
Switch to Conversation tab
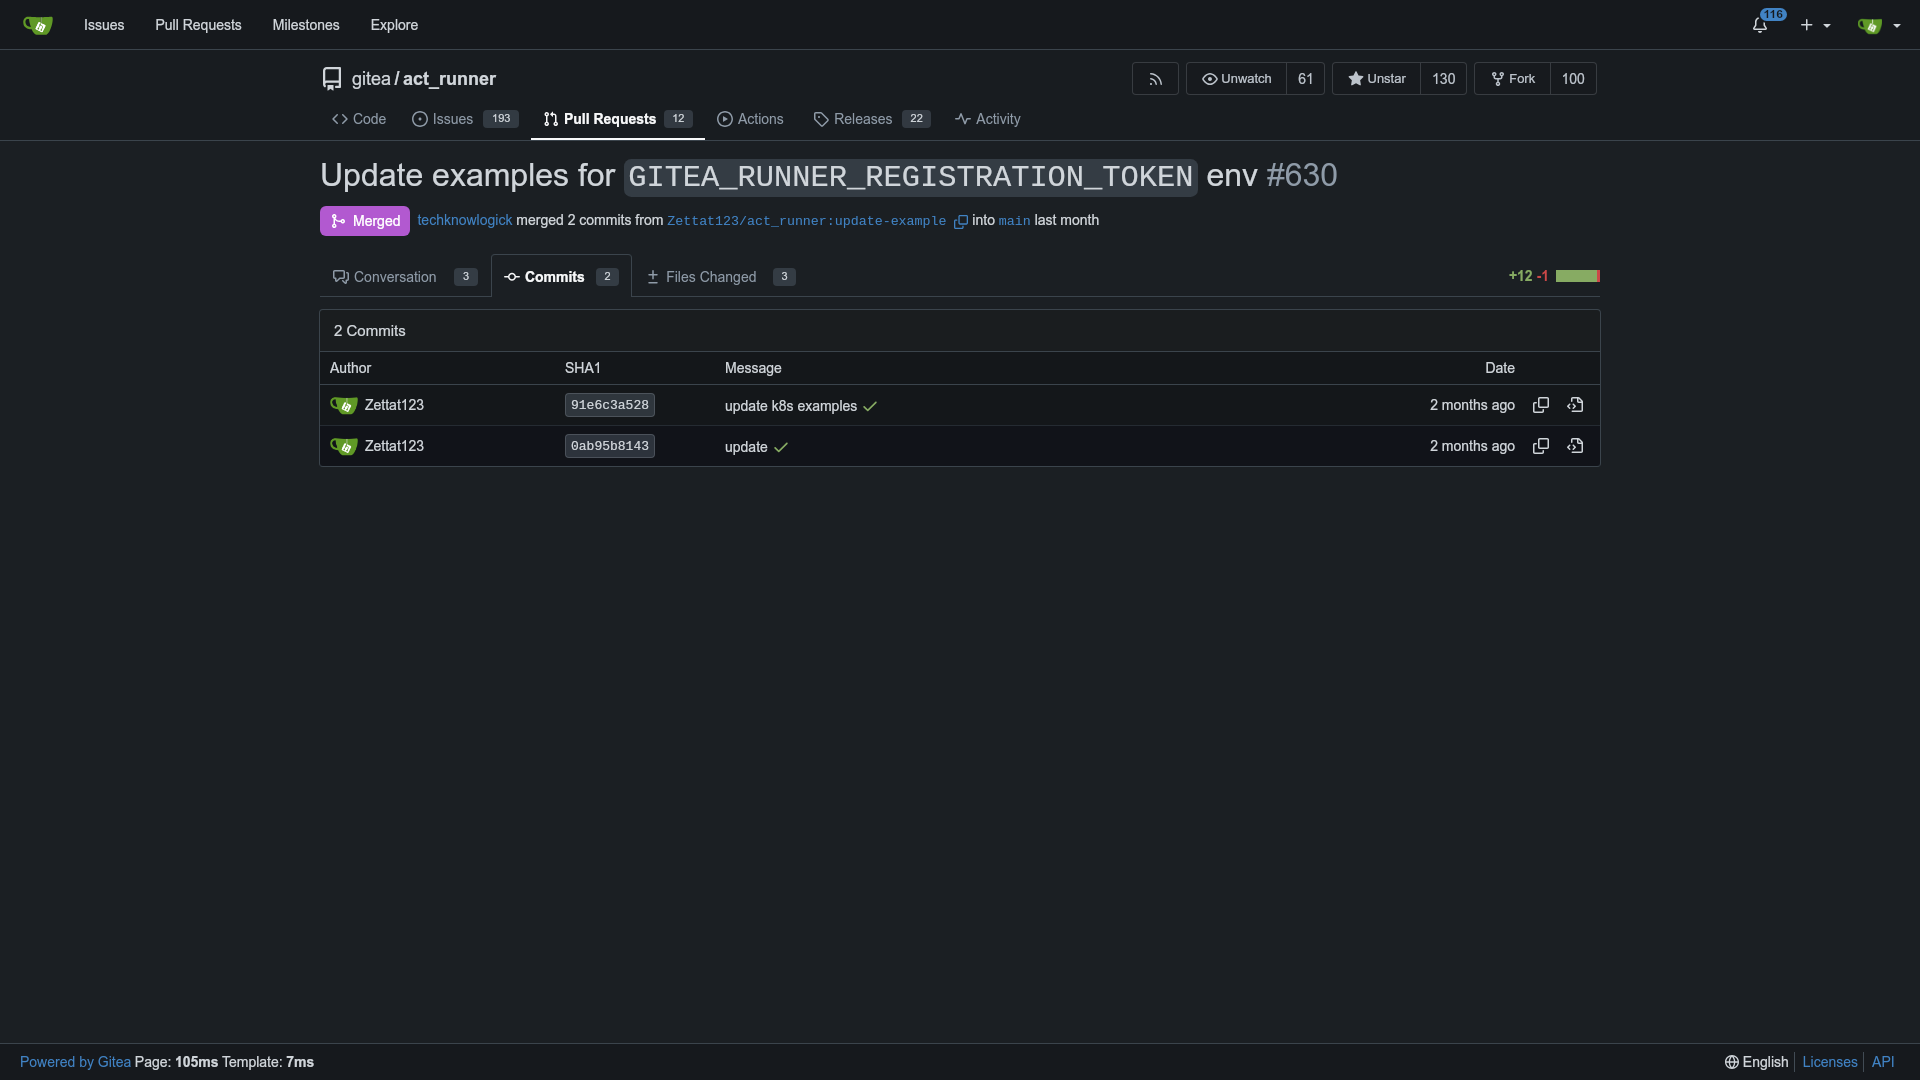click(x=405, y=277)
